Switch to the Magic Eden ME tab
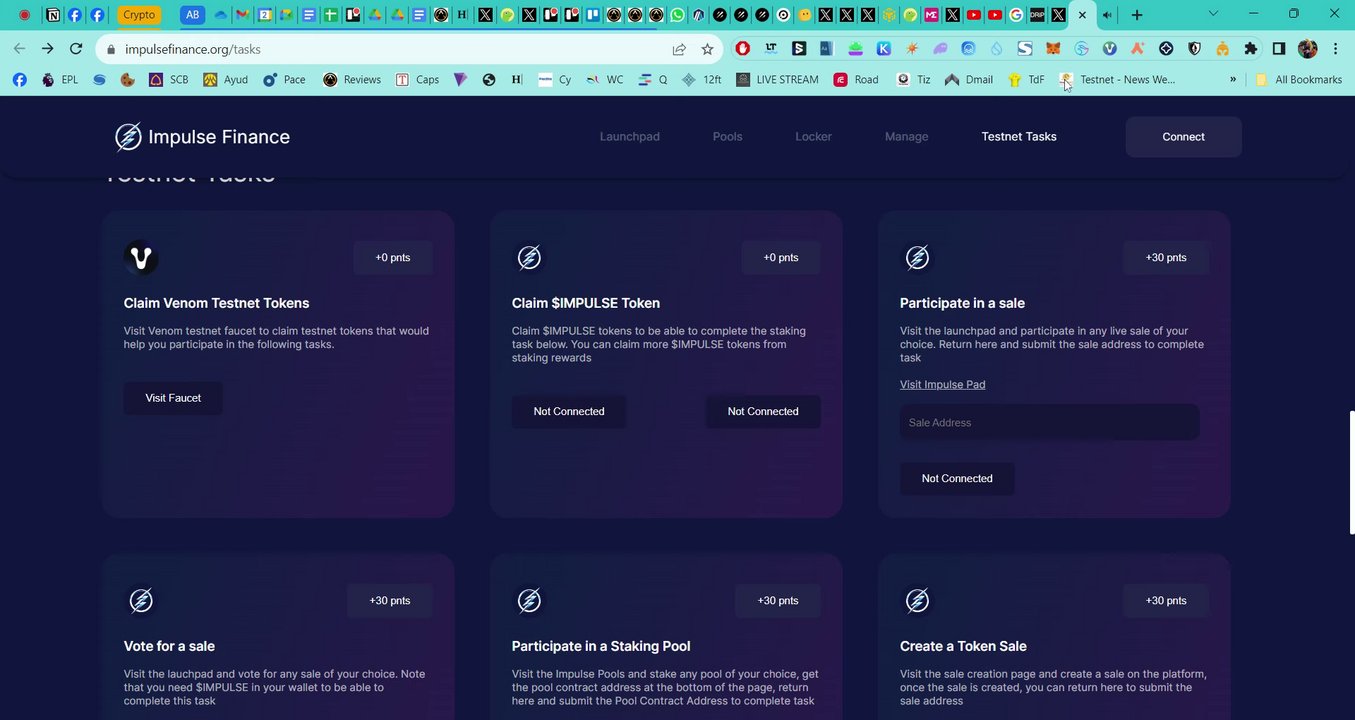Image resolution: width=1355 pixels, height=720 pixels. [x=931, y=15]
